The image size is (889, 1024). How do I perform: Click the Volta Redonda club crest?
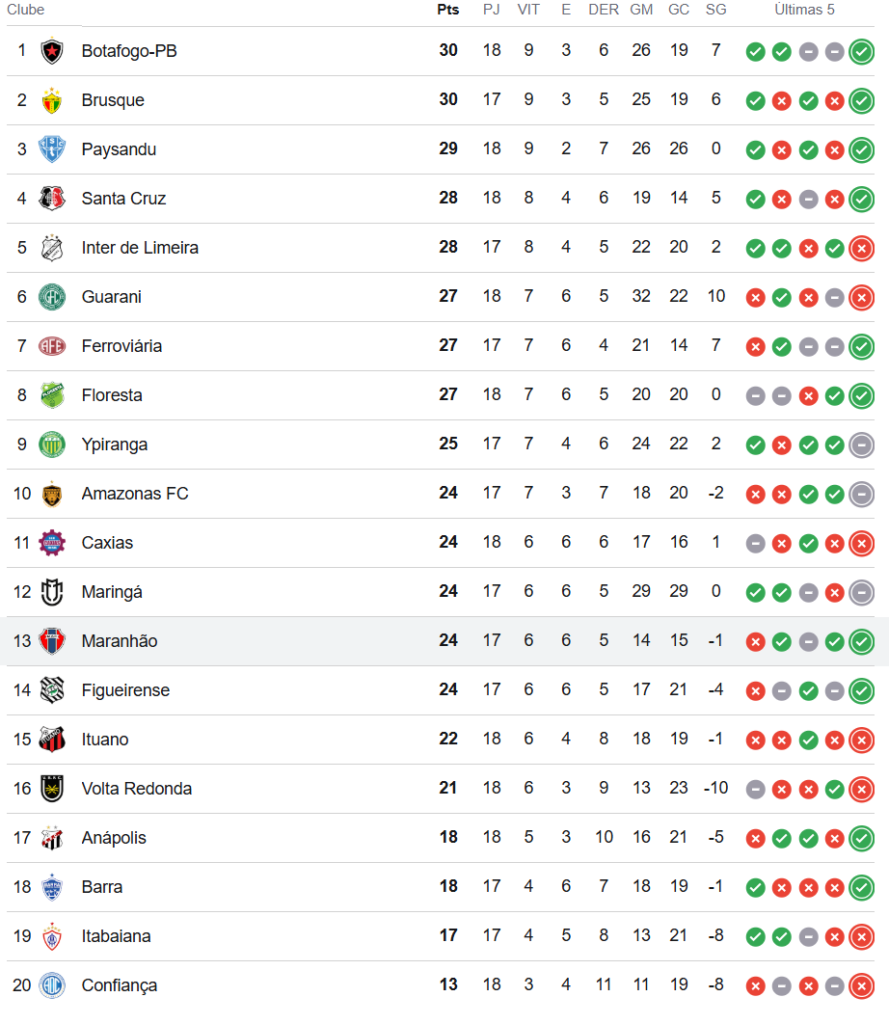point(52,788)
